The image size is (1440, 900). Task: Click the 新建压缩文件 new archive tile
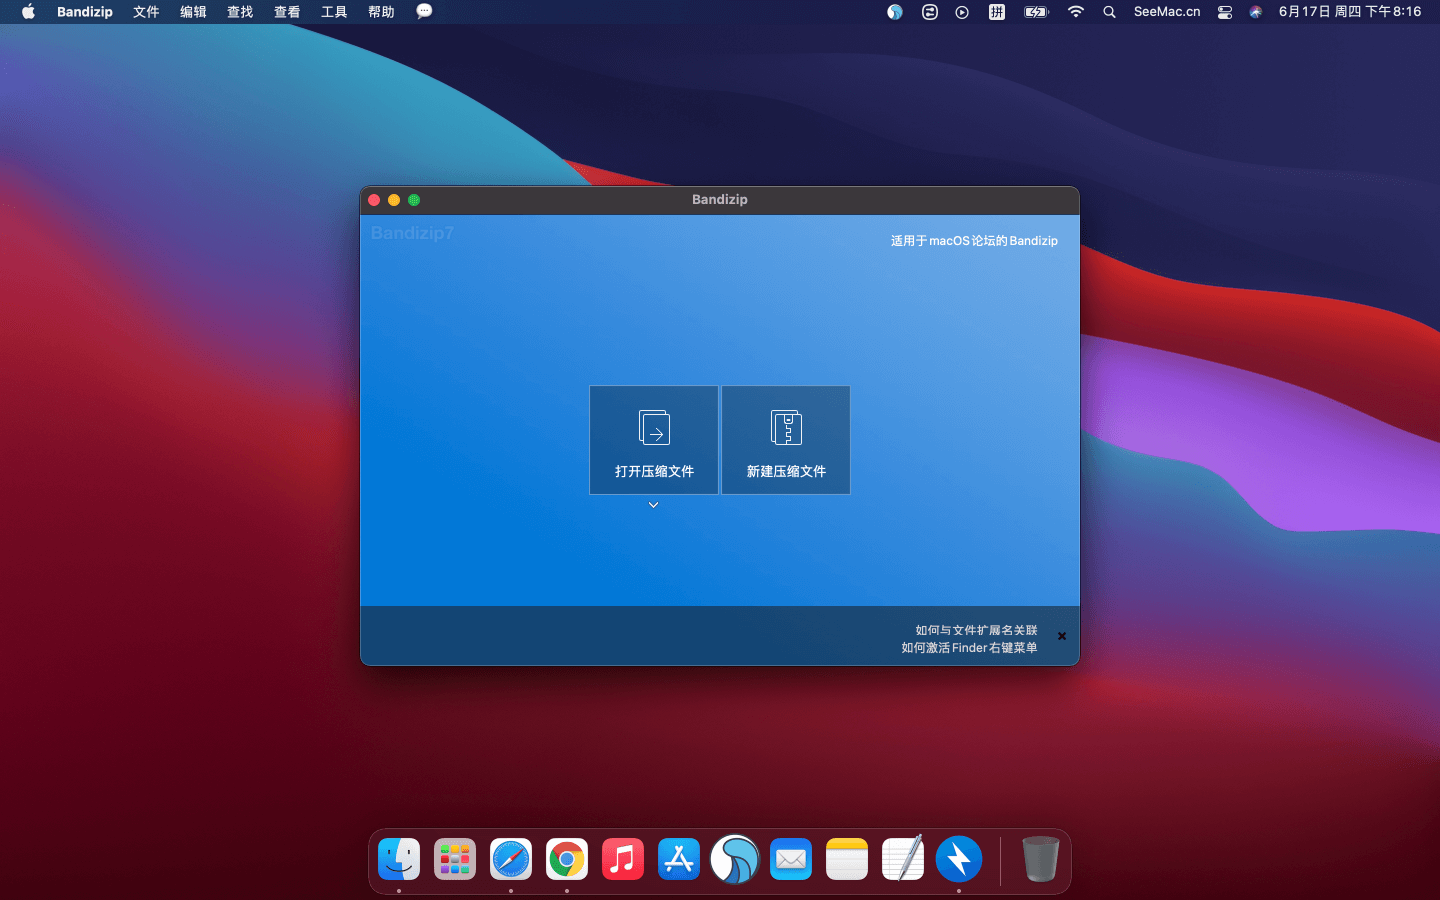pyautogui.click(x=786, y=440)
